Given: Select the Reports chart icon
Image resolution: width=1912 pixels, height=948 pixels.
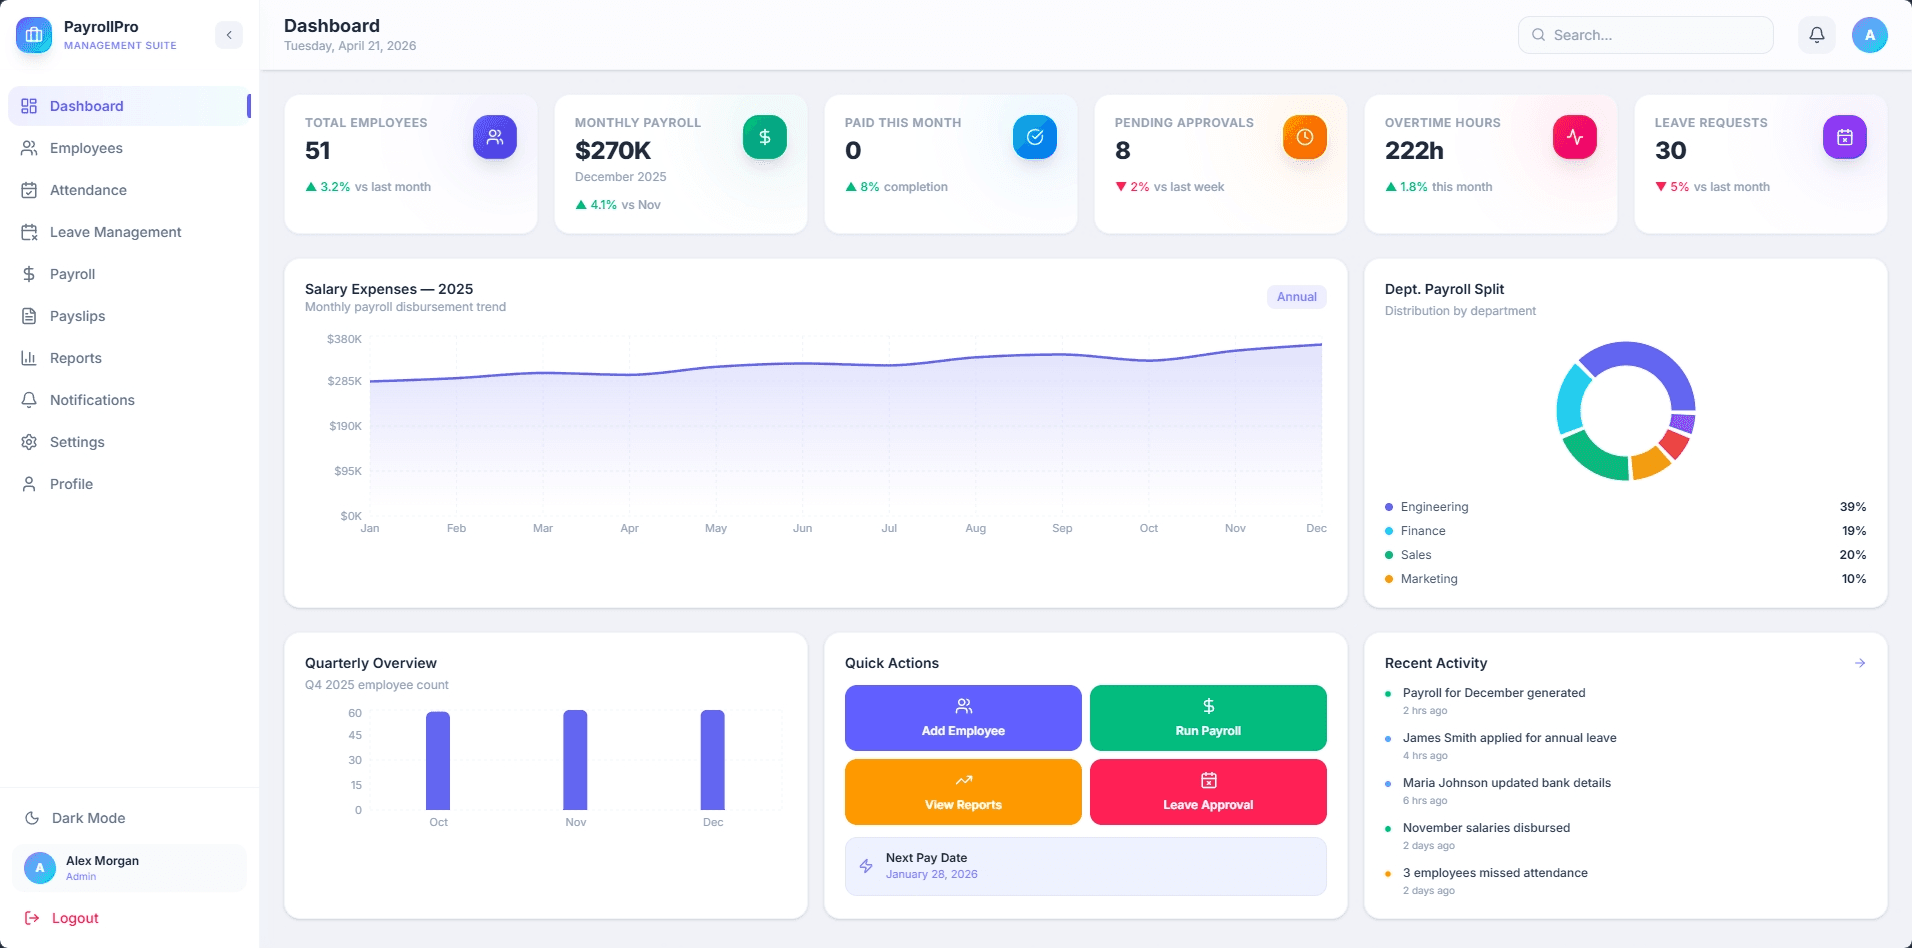Looking at the screenshot, I should pyautogui.click(x=29, y=358).
